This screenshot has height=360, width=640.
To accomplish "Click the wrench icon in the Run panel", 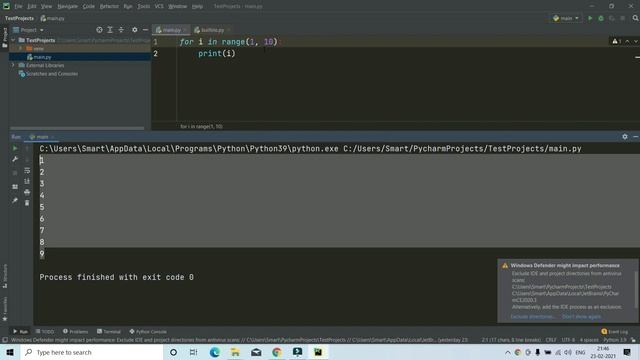I will tap(15, 159).
